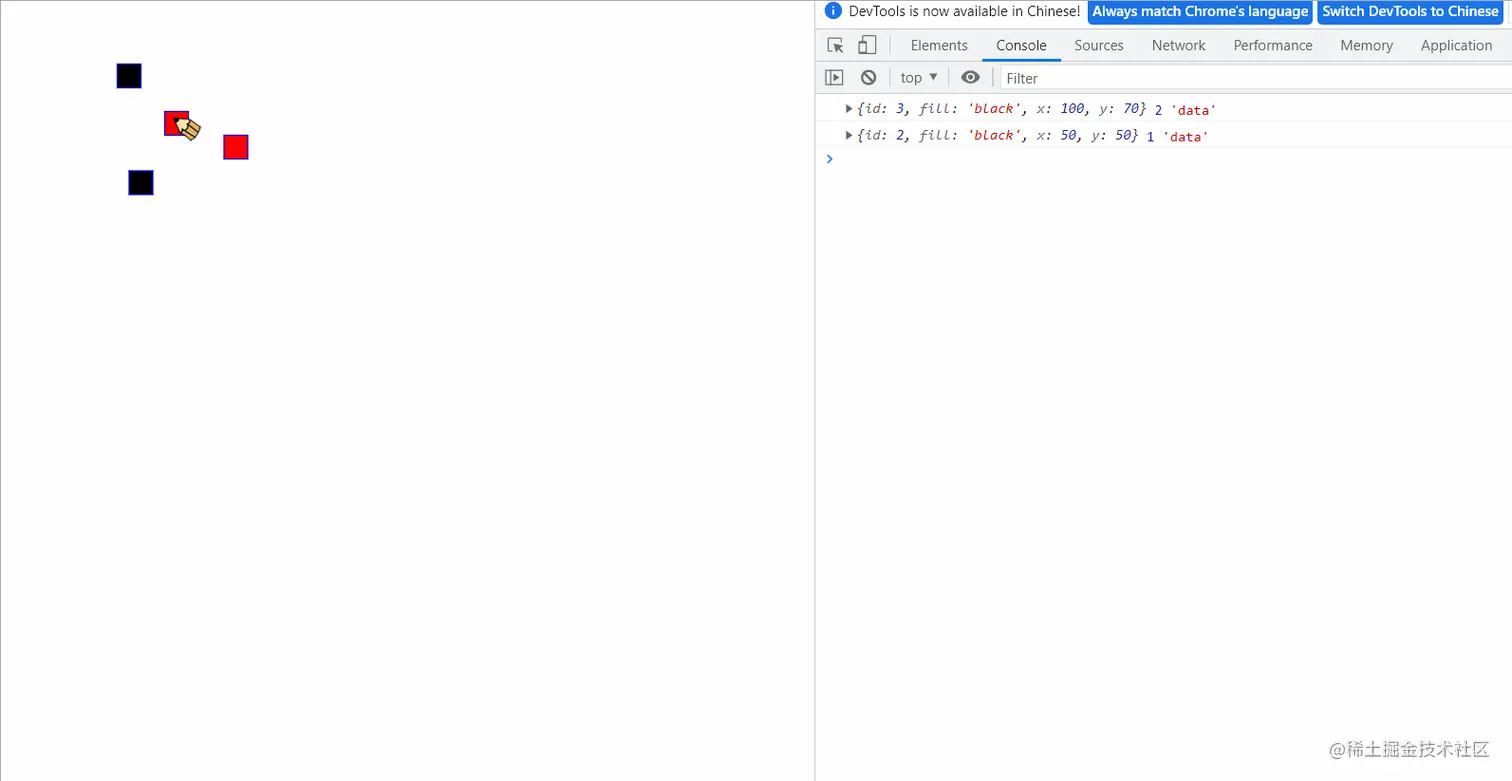Switch to the Sources tab
Image resolution: width=1512 pixels, height=781 pixels.
pos(1098,45)
